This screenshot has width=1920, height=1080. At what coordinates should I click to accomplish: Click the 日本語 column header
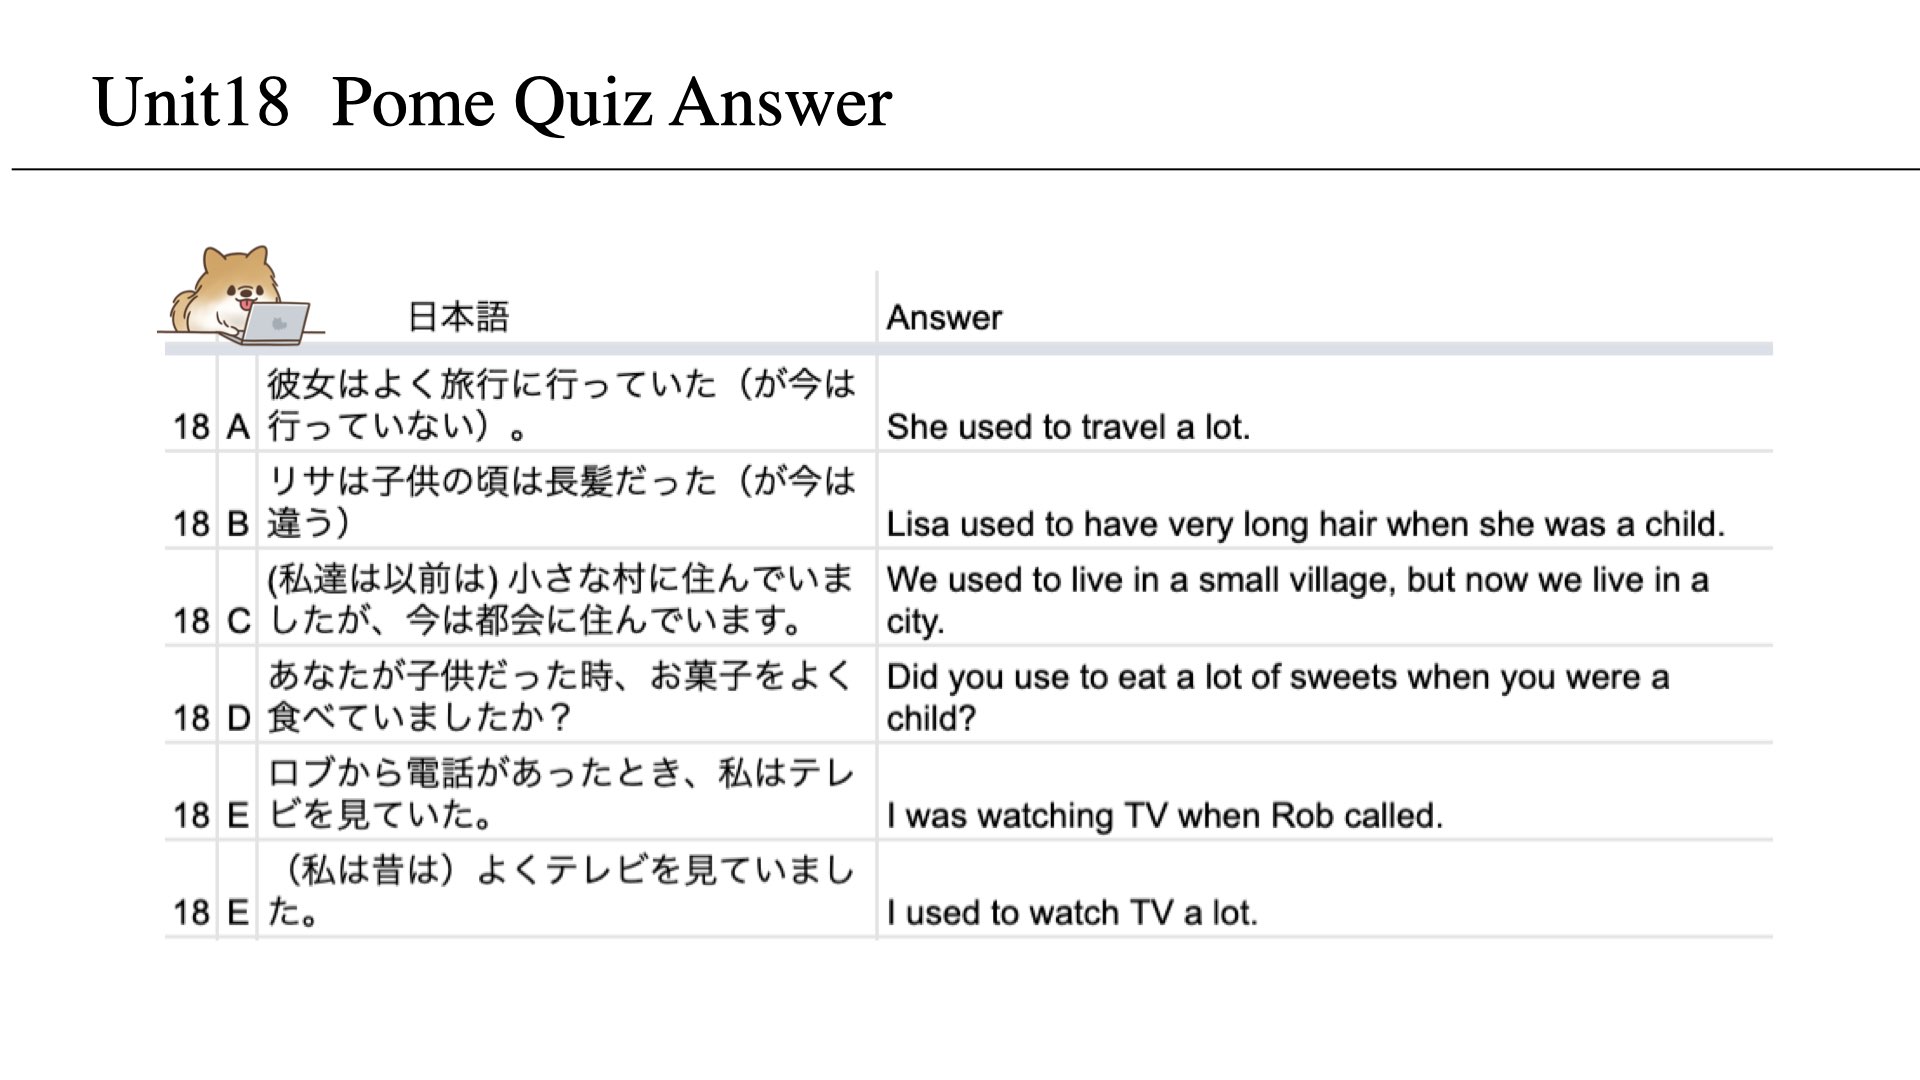click(459, 317)
